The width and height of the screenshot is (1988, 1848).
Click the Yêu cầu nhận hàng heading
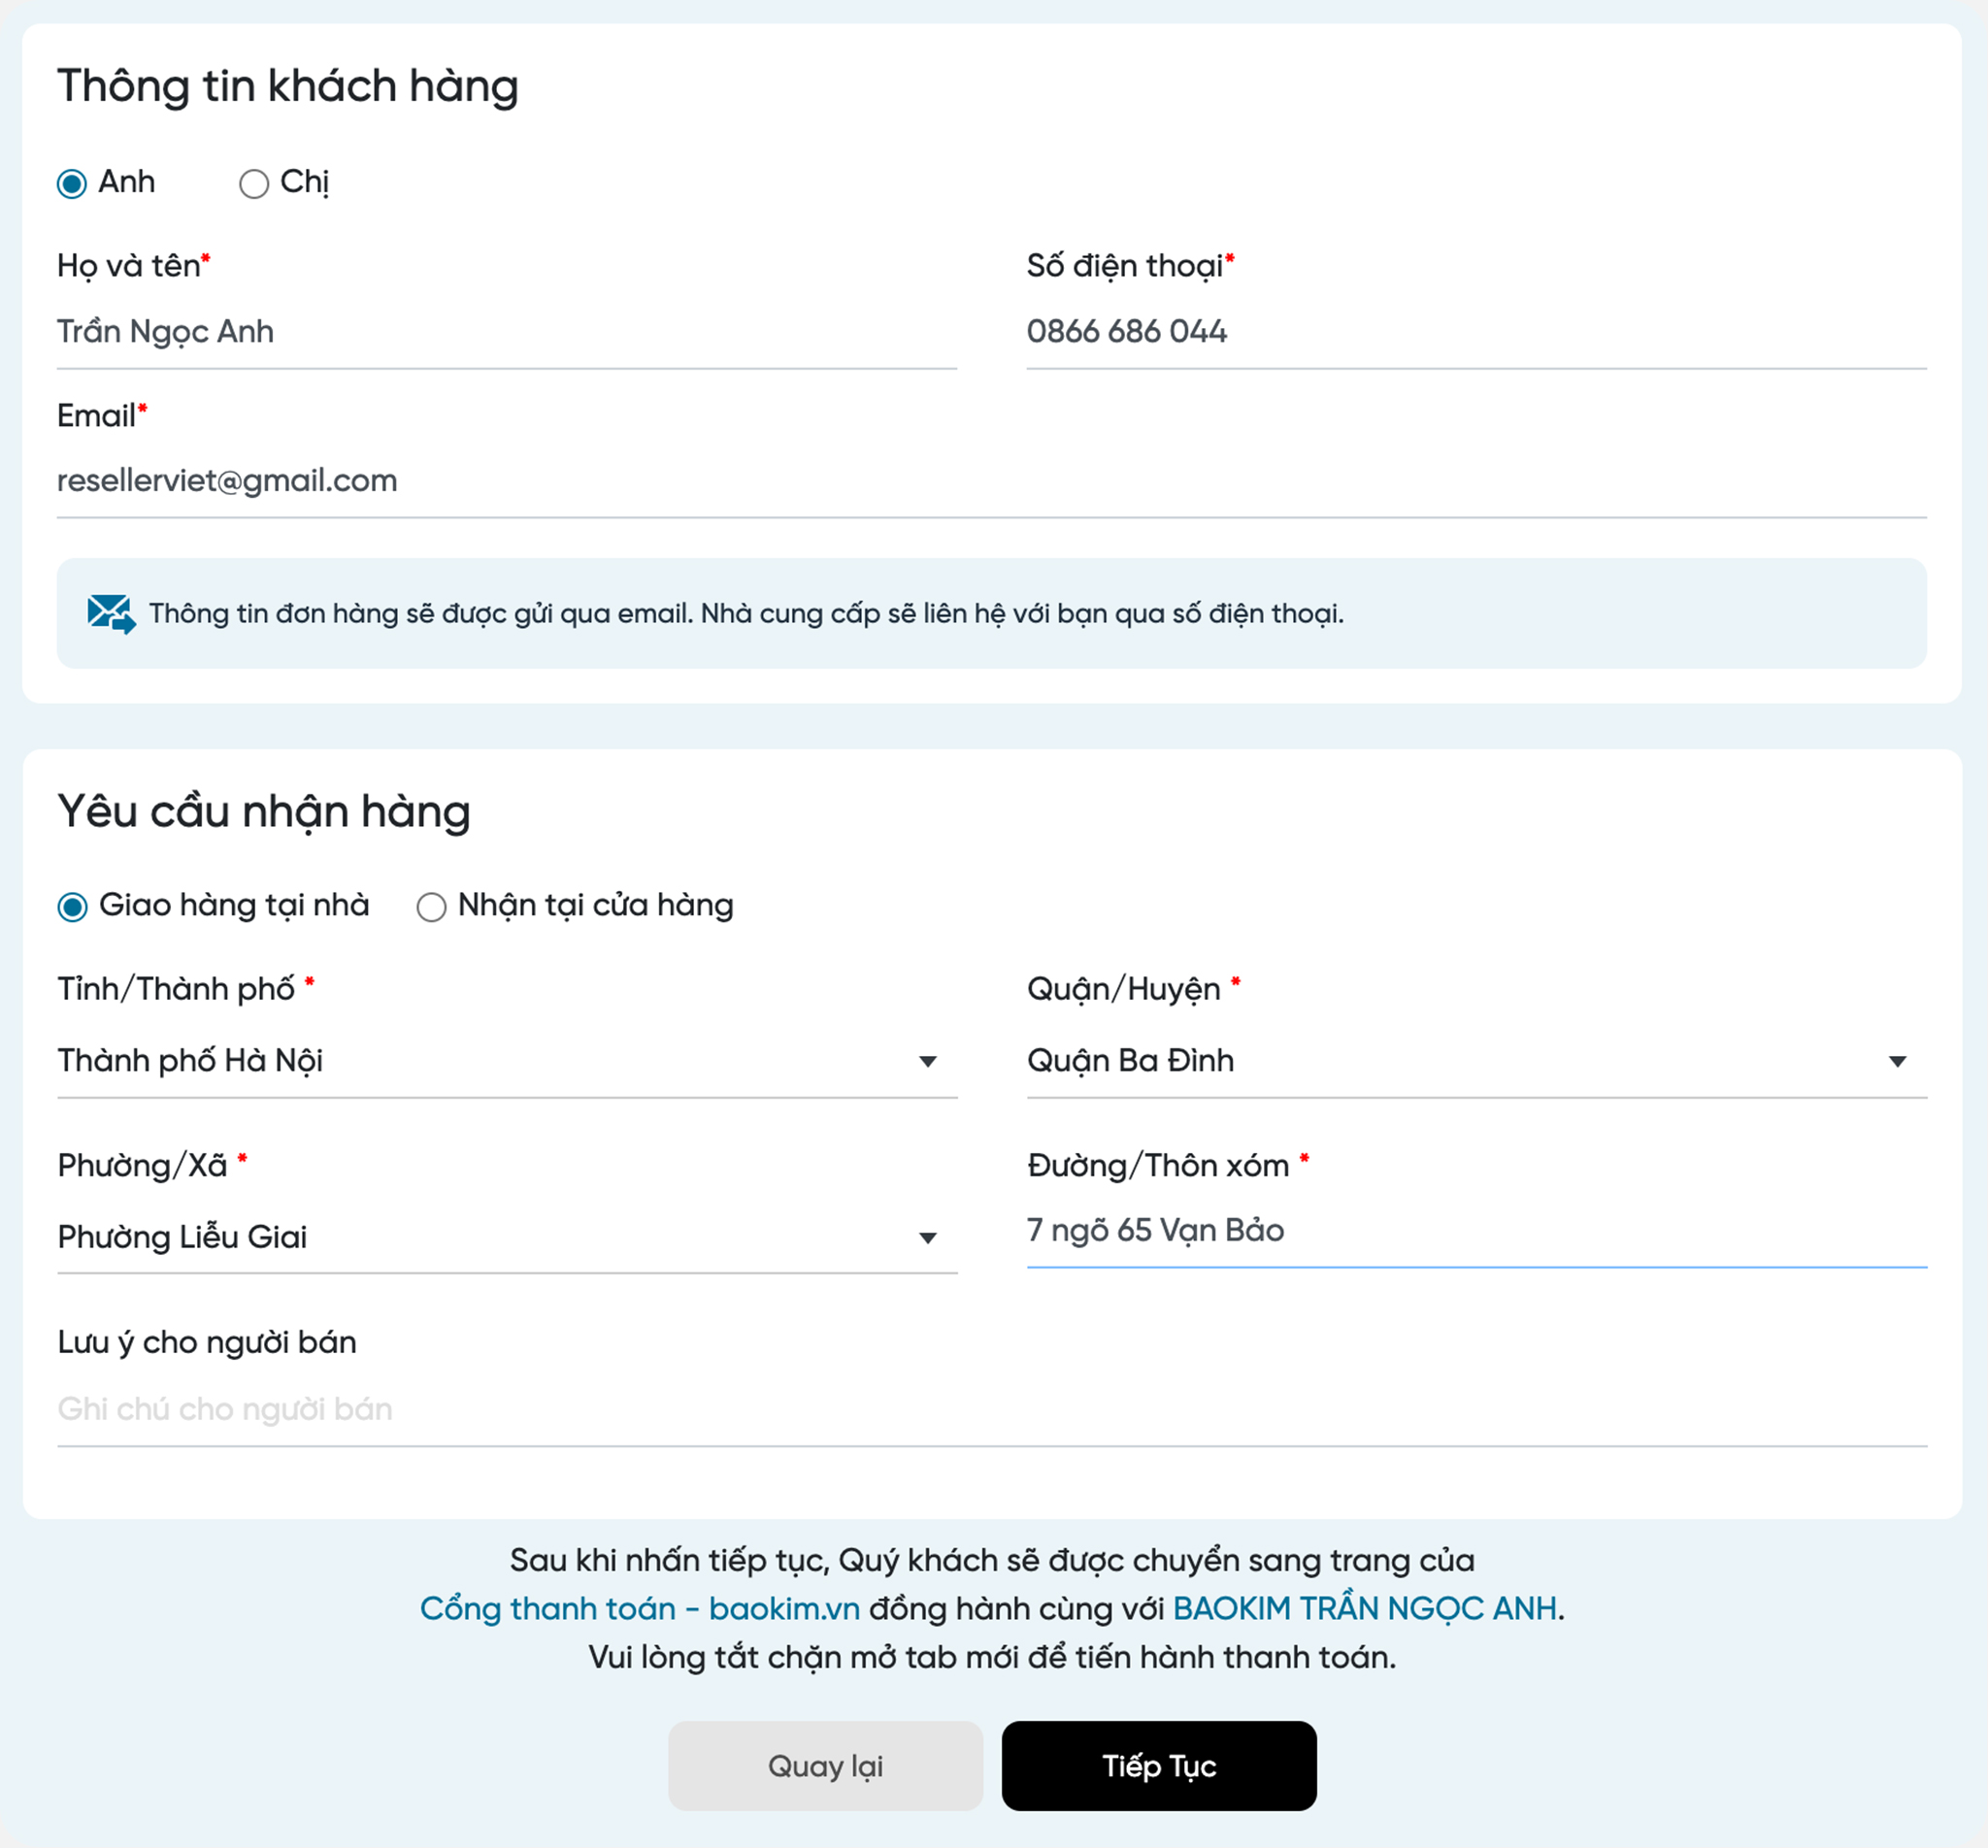[x=264, y=812]
